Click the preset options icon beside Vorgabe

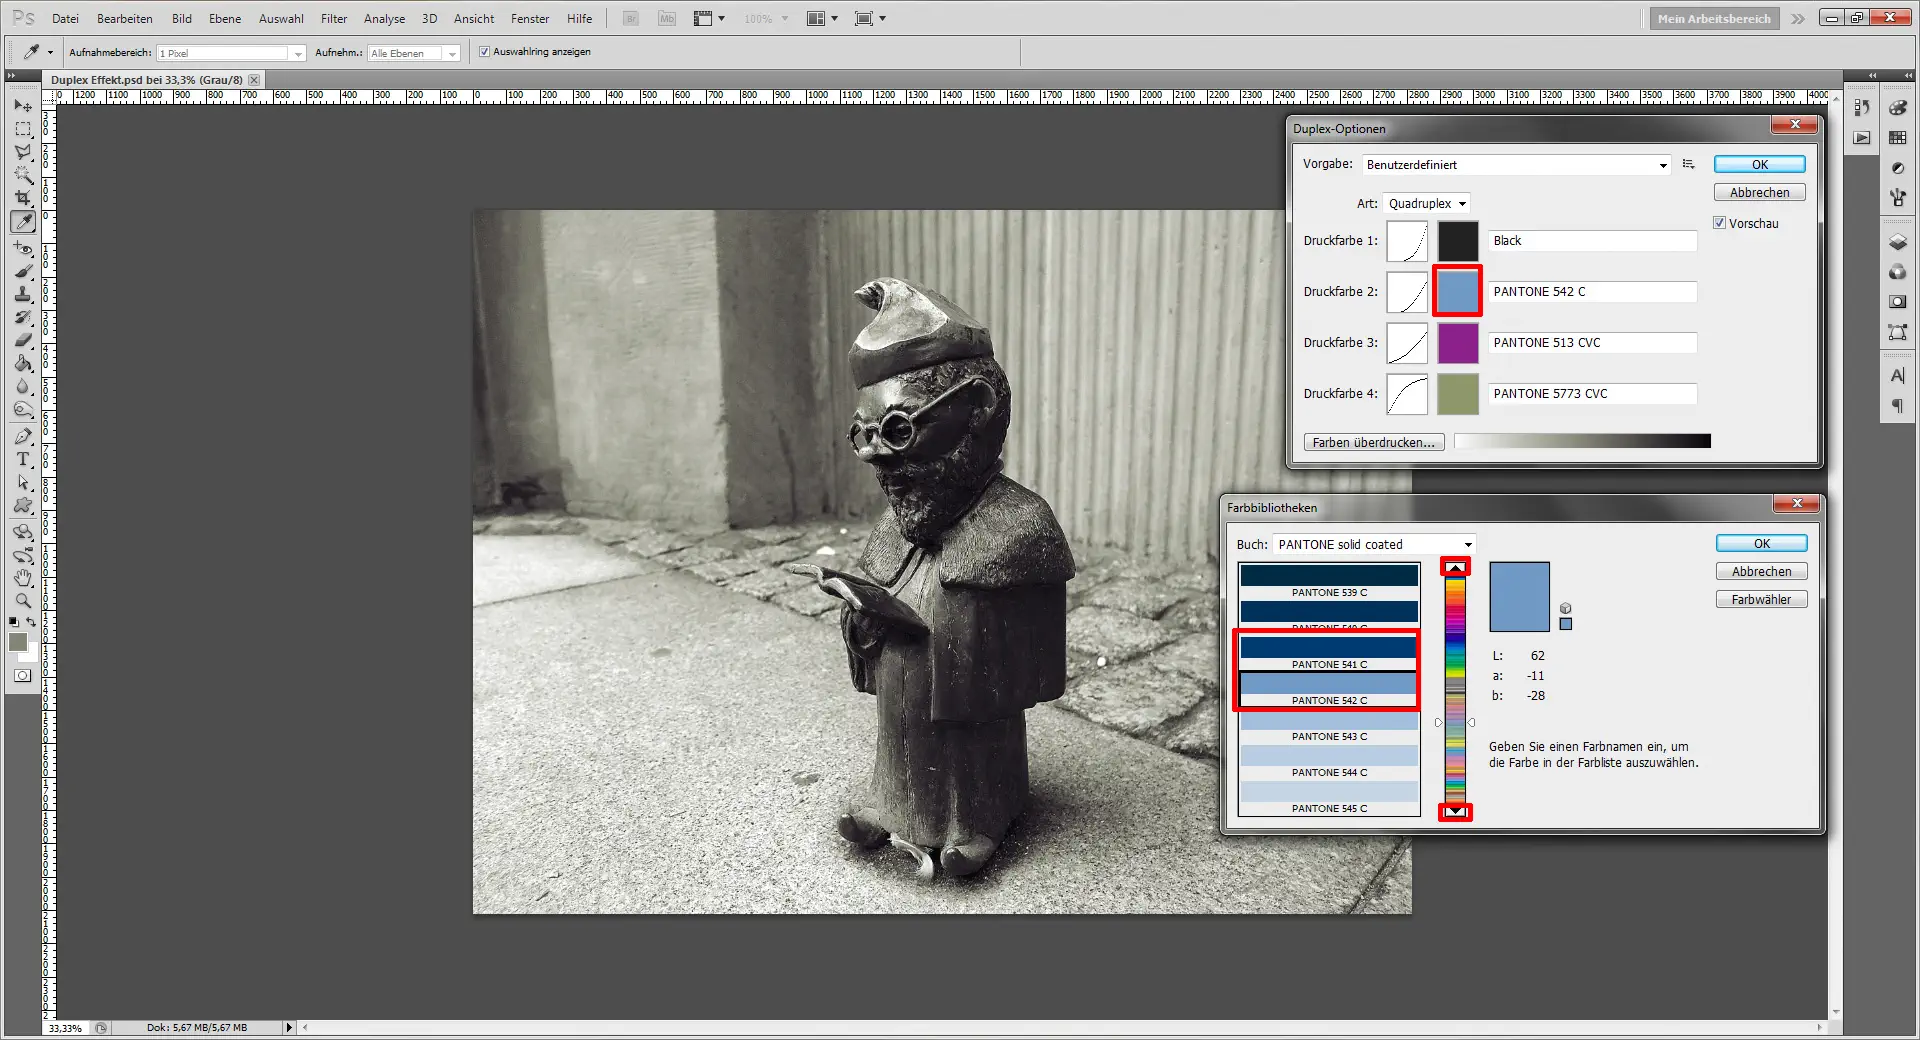pos(1689,164)
